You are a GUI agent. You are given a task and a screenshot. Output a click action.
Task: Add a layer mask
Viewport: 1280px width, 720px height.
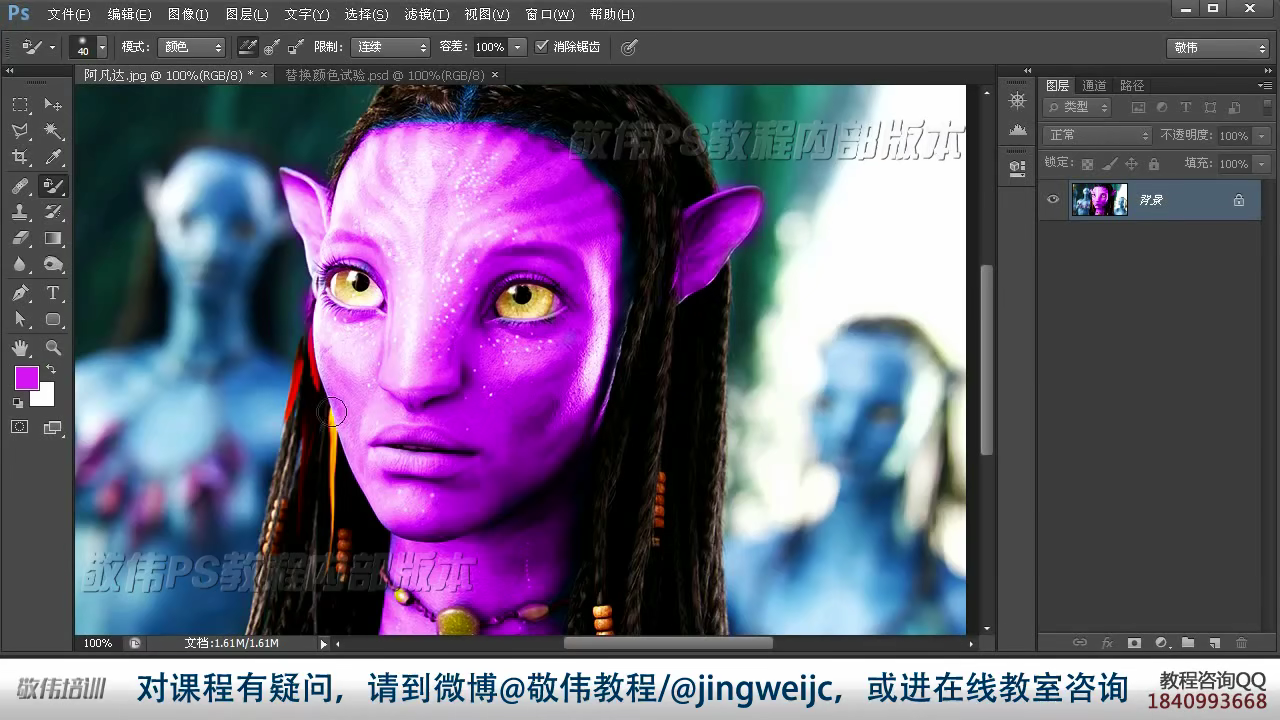point(1134,643)
